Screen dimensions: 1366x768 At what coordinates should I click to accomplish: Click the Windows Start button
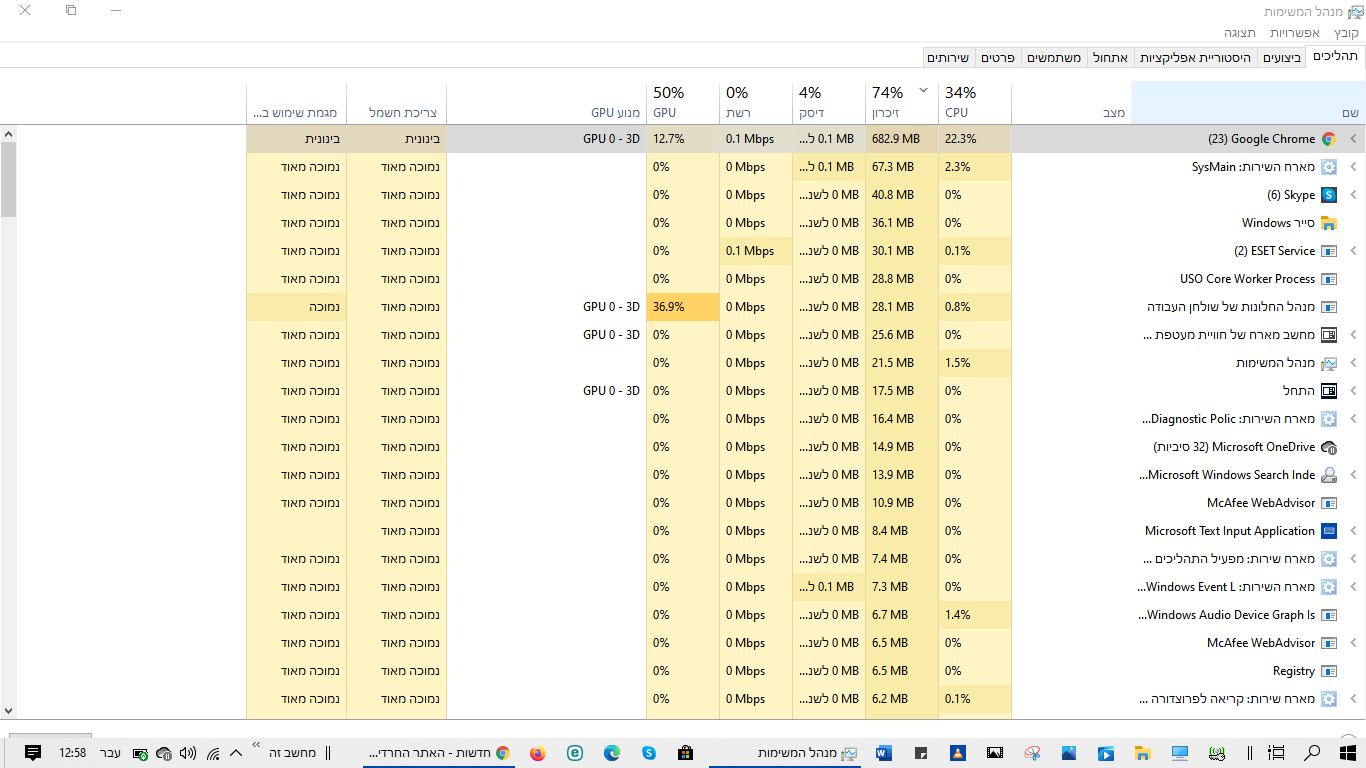[1347, 753]
